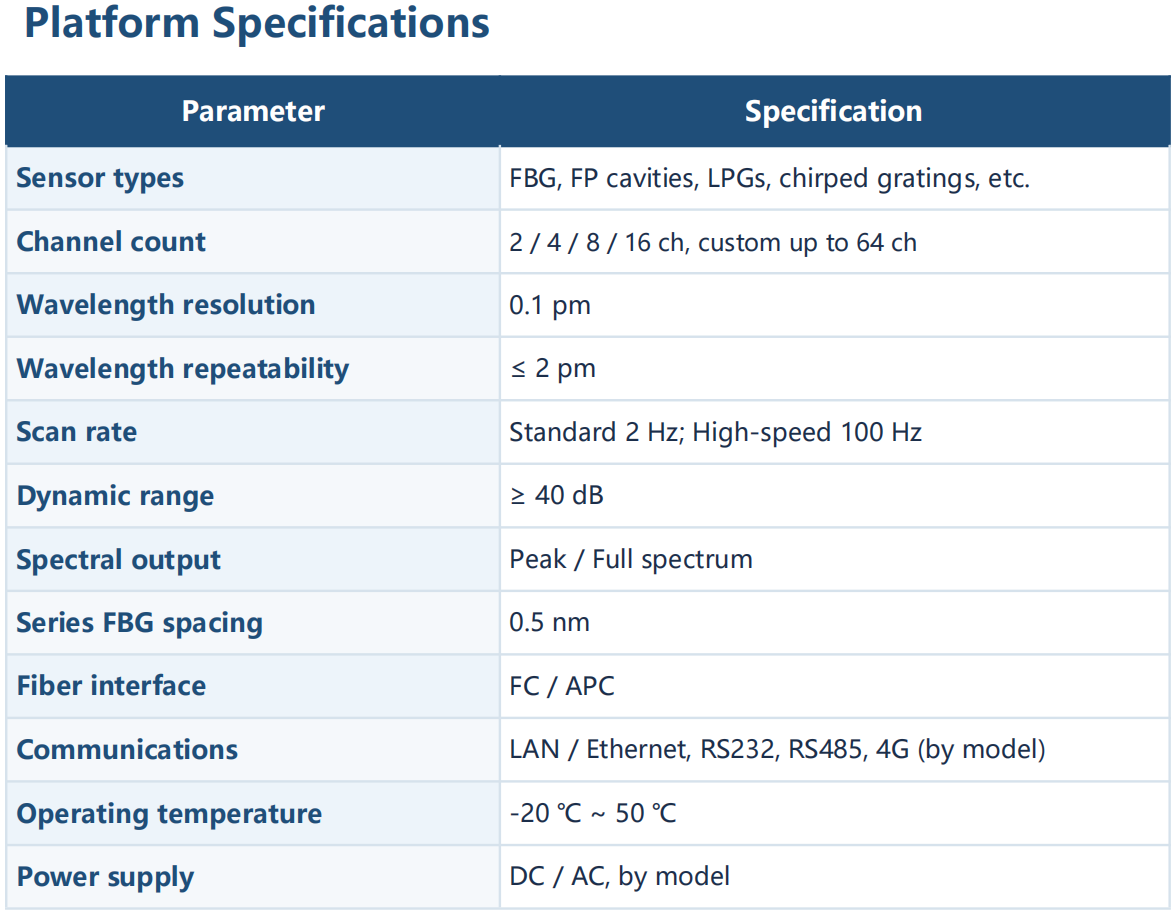Click the Platform Specifications heading

(x=256, y=24)
